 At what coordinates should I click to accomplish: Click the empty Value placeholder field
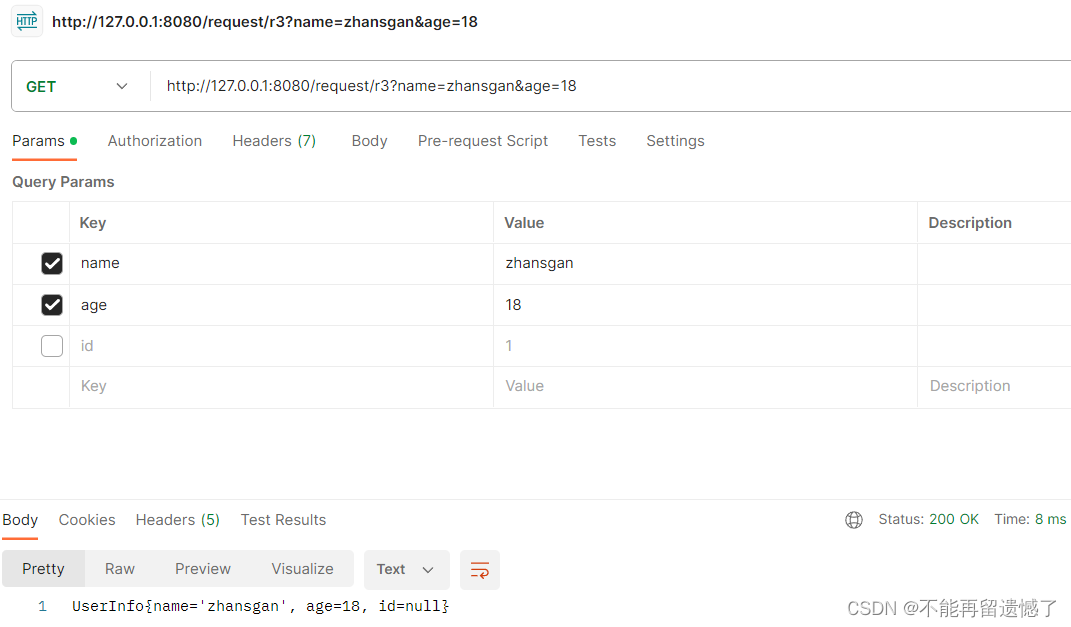coord(705,387)
